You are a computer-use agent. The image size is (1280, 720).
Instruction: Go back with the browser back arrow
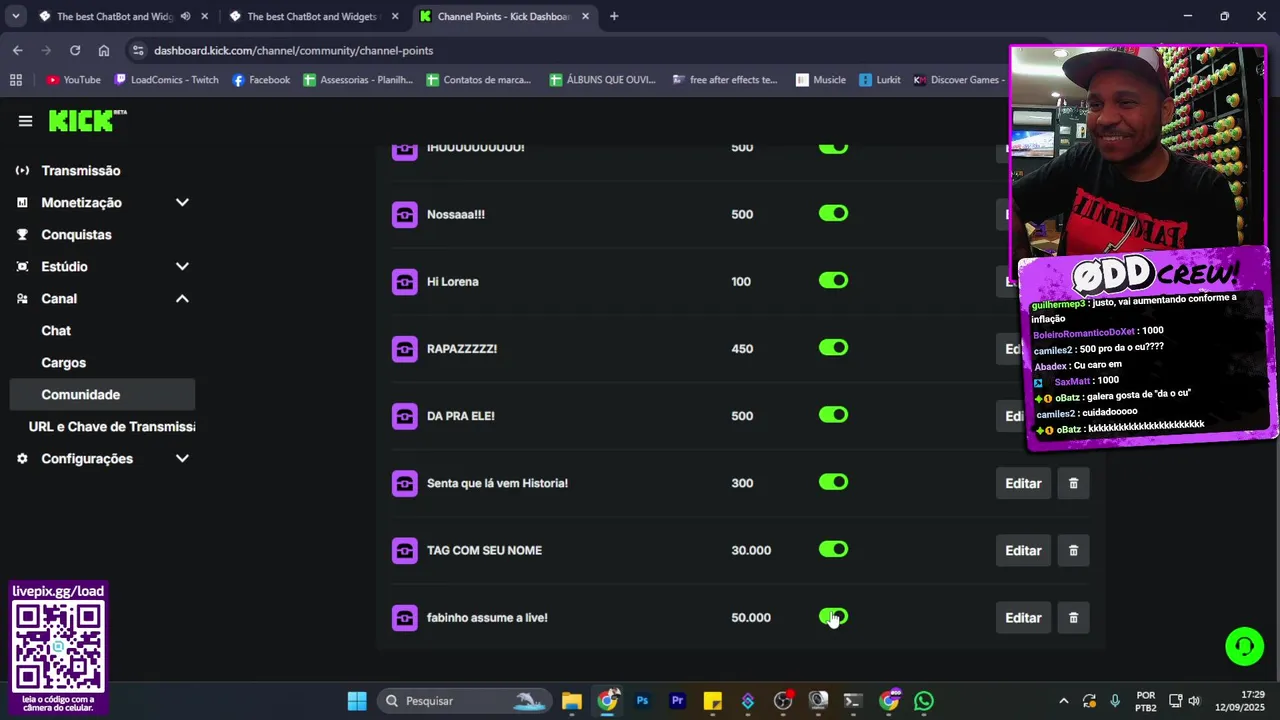[x=18, y=50]
